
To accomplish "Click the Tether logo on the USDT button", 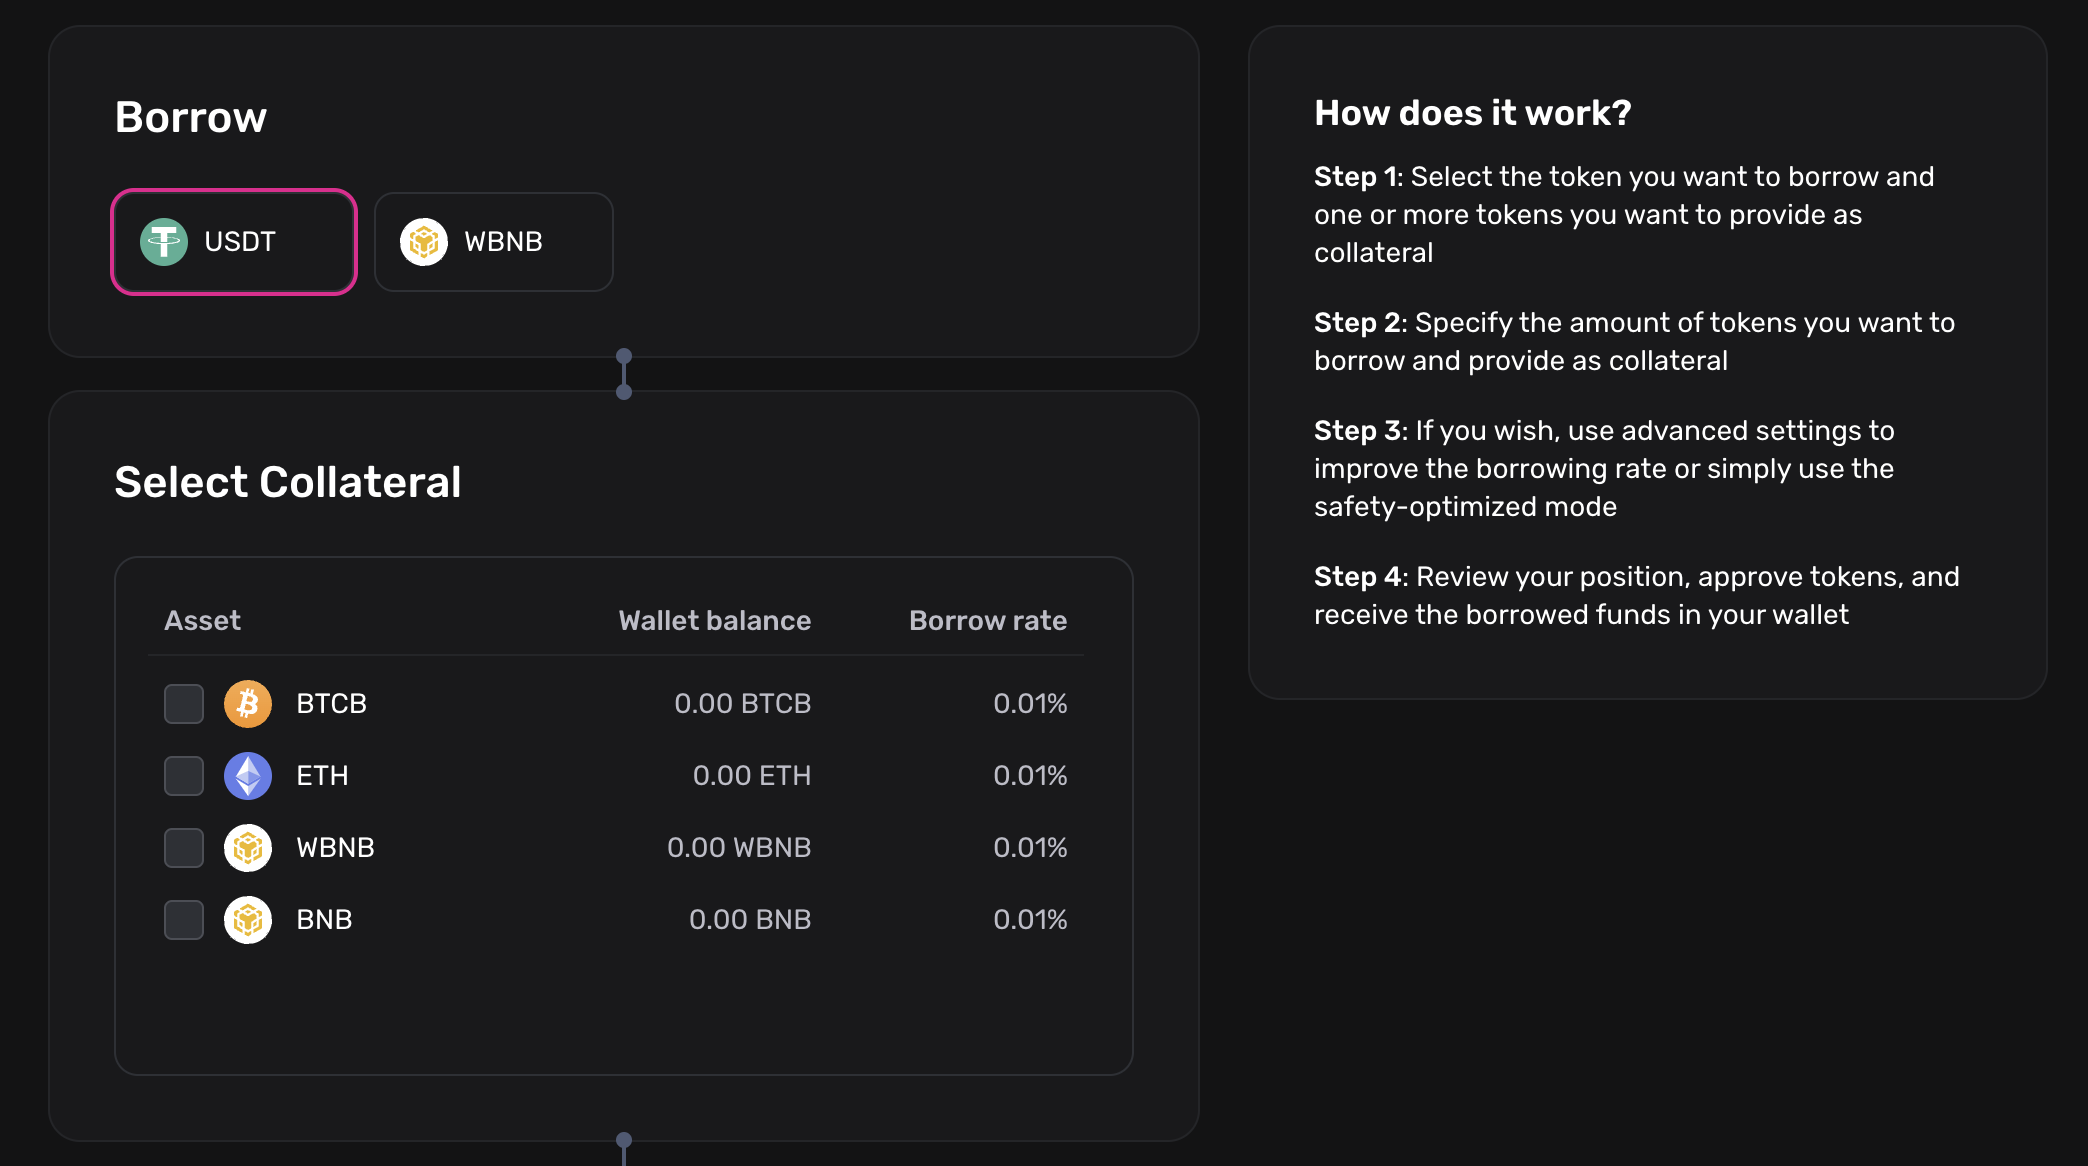I will 164,241.
